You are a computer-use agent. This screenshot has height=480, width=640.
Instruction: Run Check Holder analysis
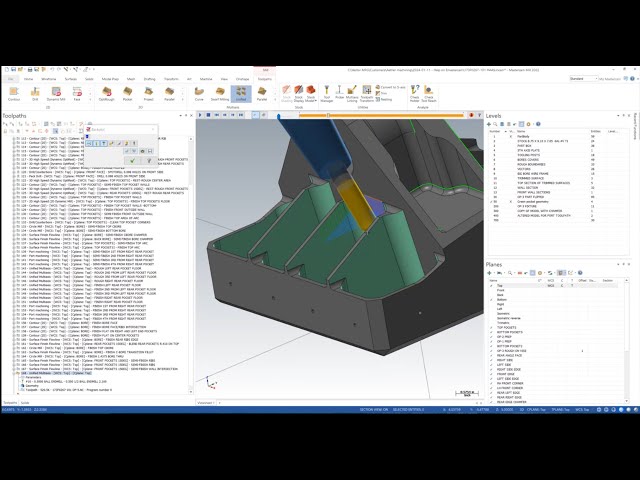point(415,93)
